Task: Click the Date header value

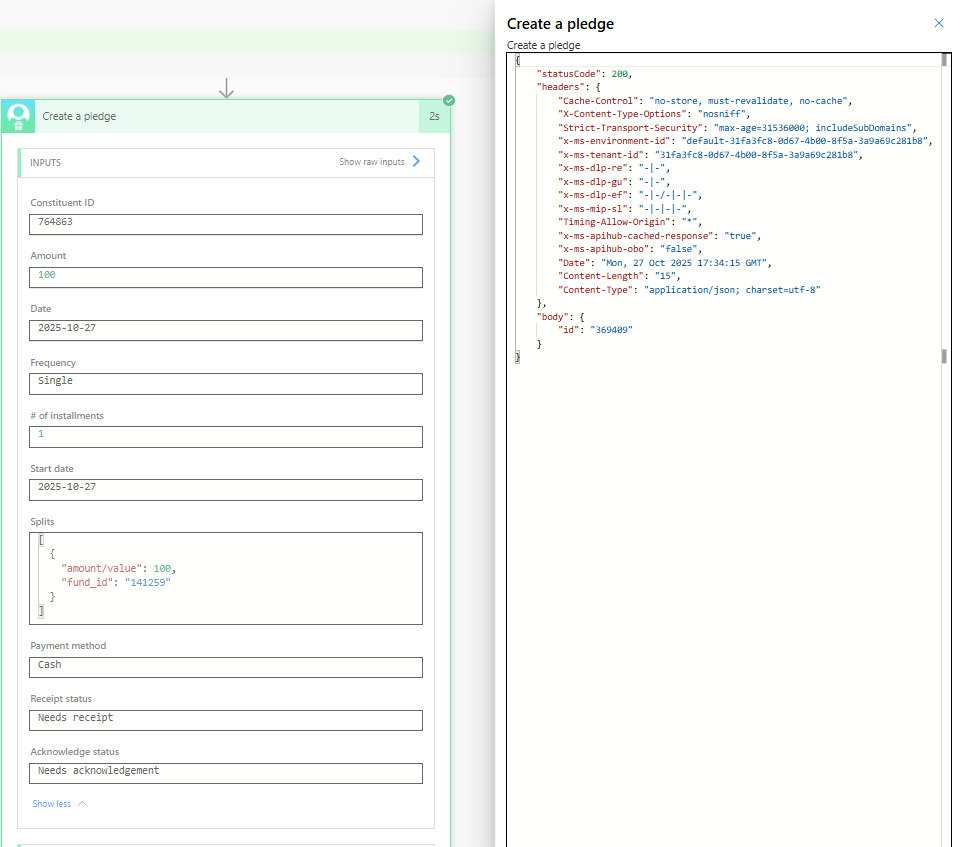Action: click(683, 263)
